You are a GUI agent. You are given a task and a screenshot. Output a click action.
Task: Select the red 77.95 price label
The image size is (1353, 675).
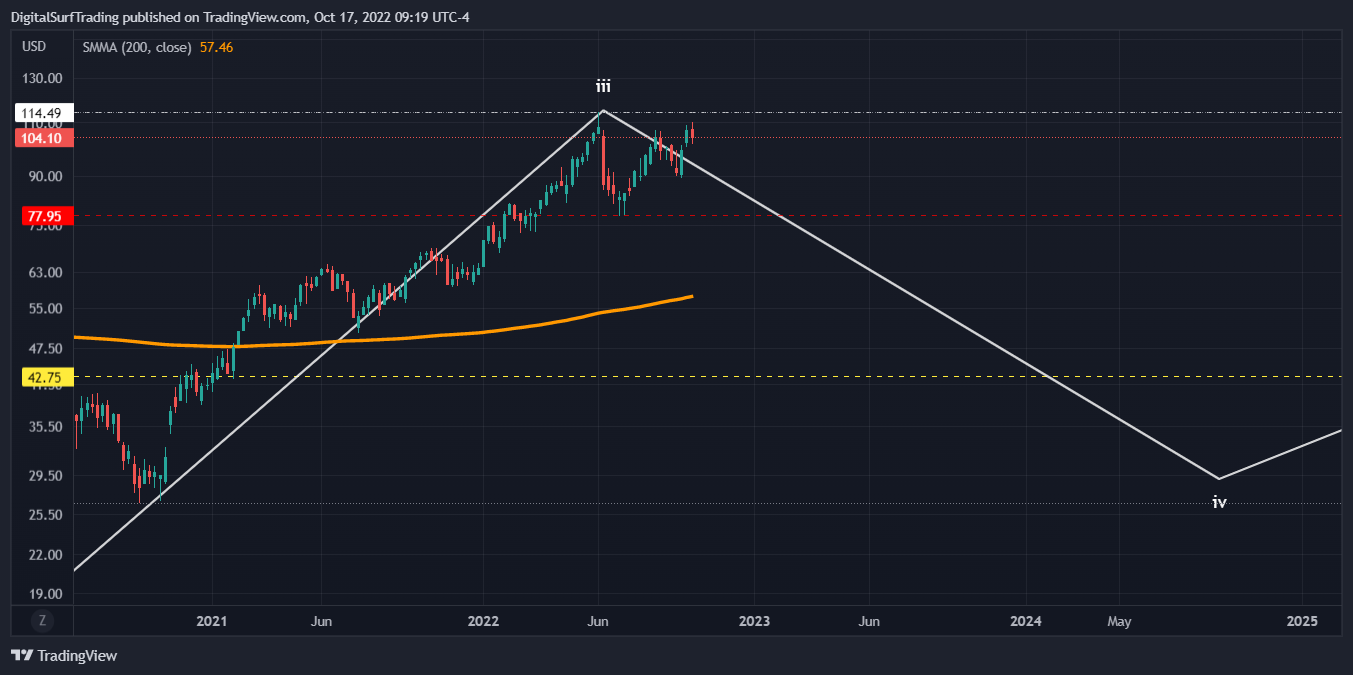click(46, 215)
